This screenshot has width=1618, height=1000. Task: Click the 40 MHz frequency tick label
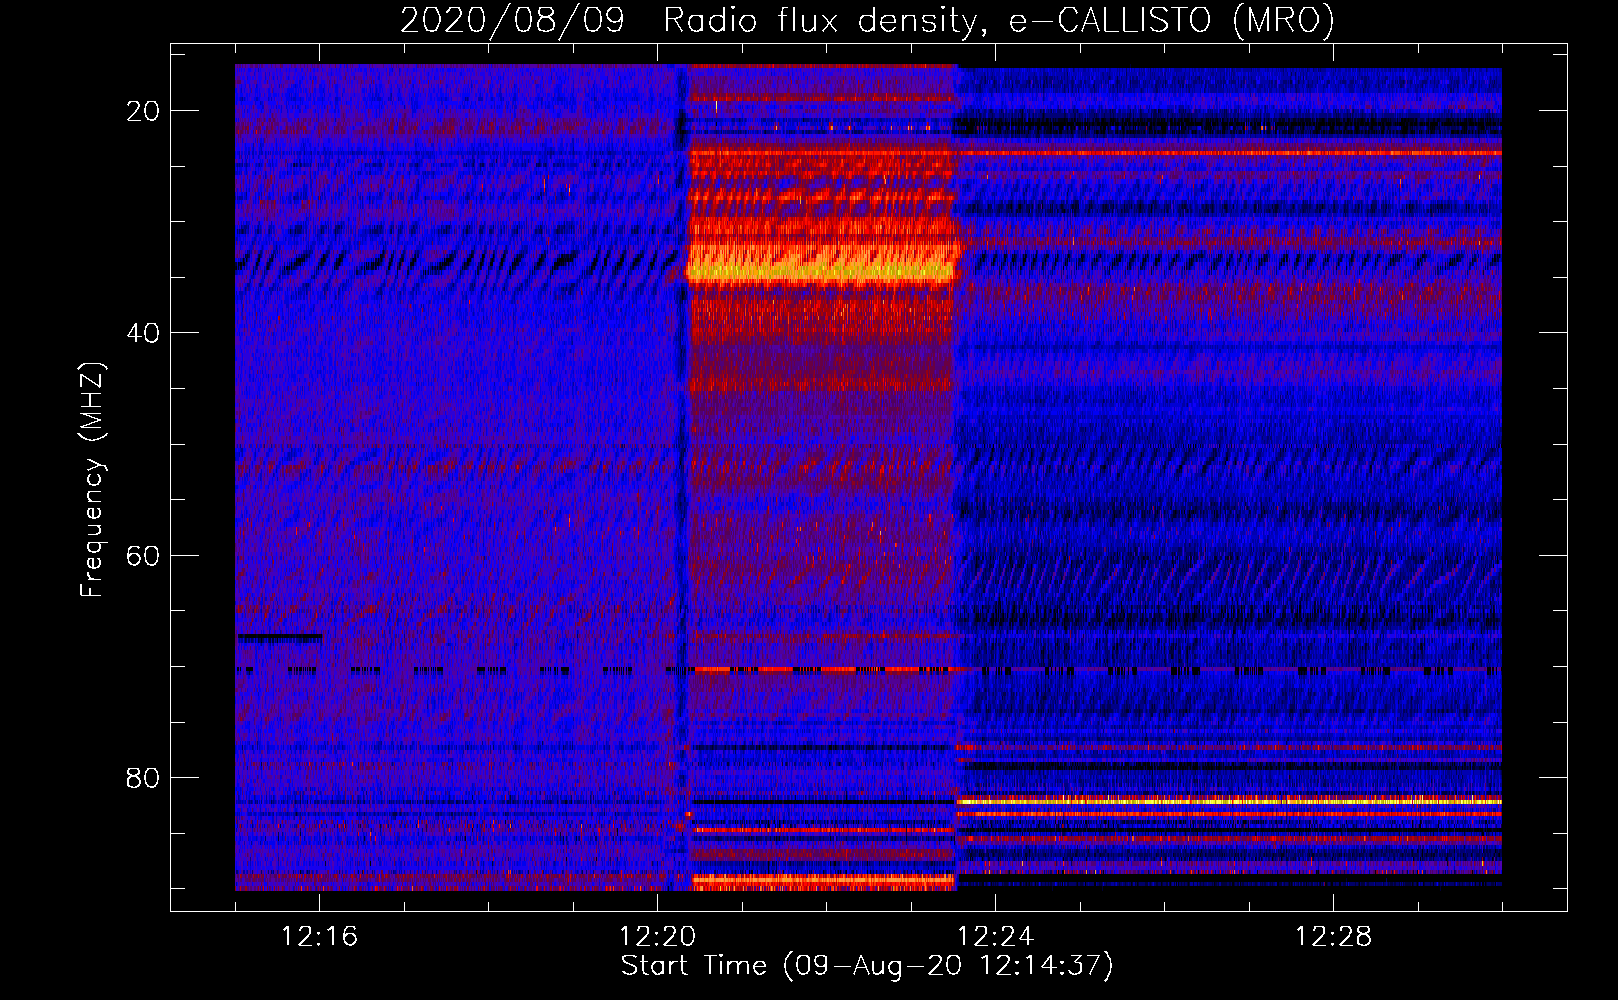[143, 333]
